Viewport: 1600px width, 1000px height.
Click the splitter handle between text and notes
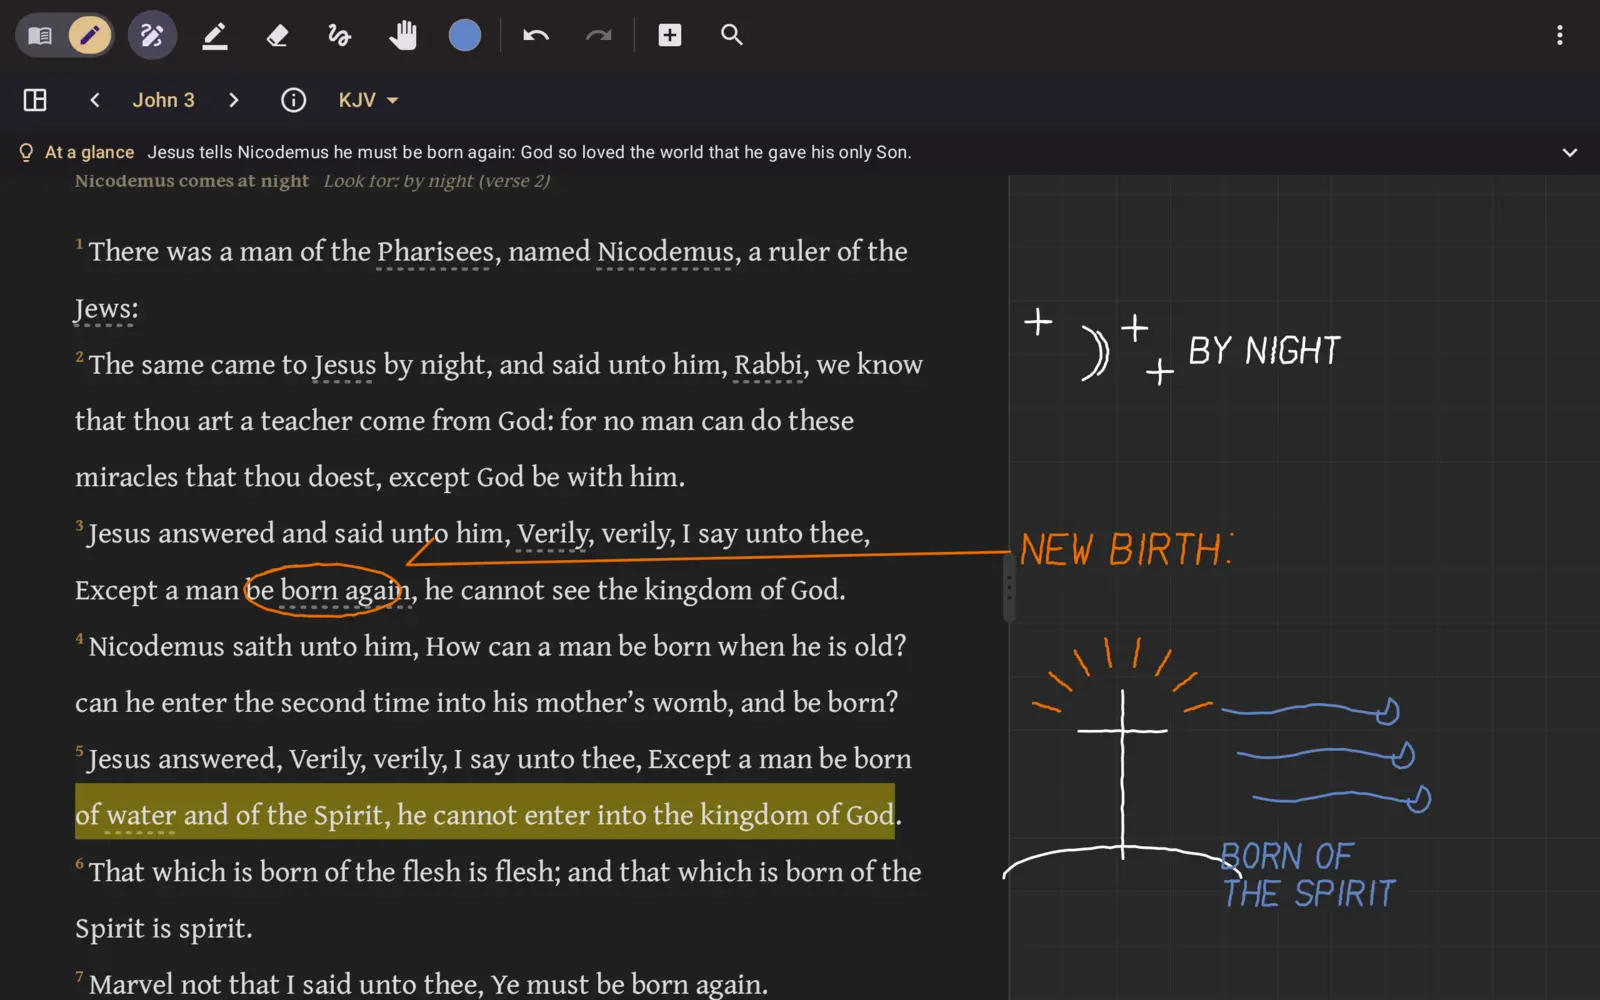tap(1009, 588)
